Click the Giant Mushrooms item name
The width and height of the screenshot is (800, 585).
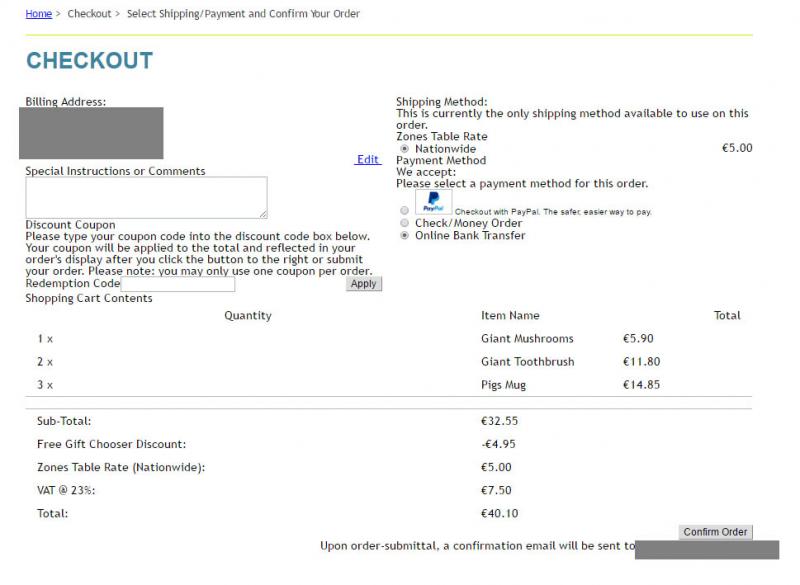tap(527, 339)
